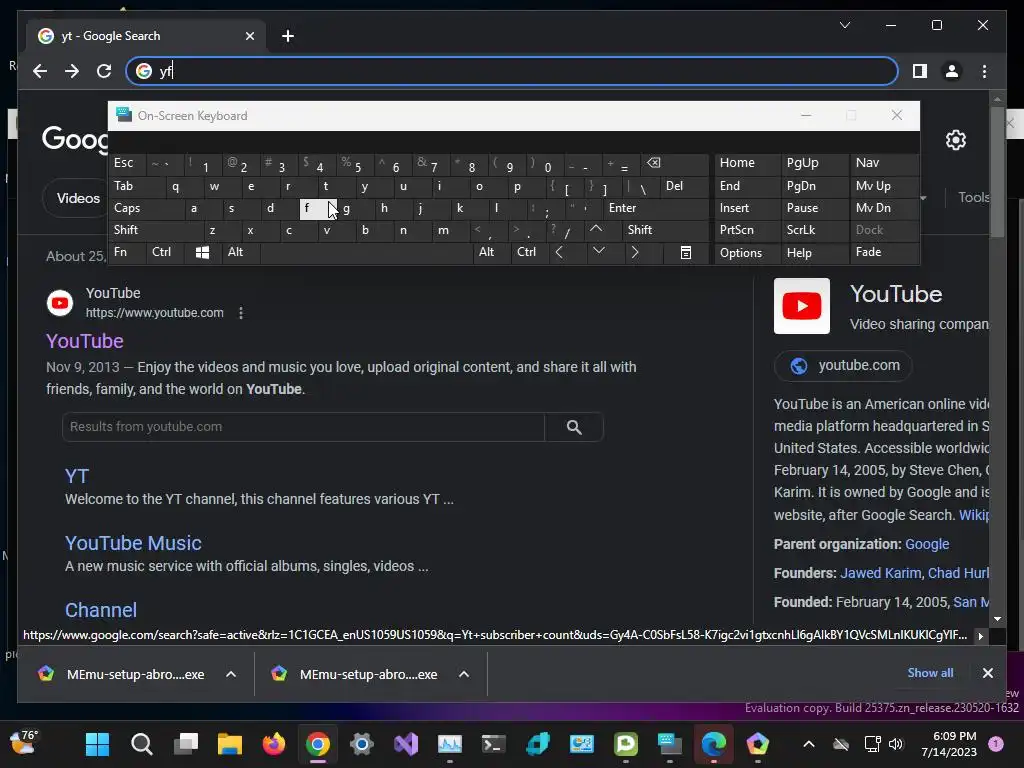Image resolution: width=1024 pixels, height=768 pixels.
Task: Toggle left Alt key on On-Screen Keyboard
Action: pos(240,253)
